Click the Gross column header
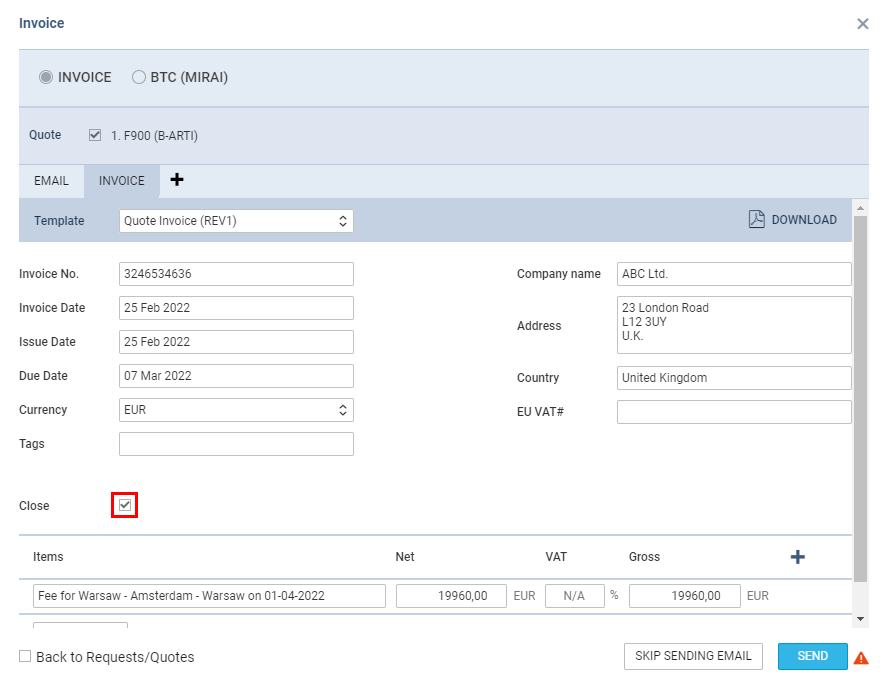 coord(644,557)
